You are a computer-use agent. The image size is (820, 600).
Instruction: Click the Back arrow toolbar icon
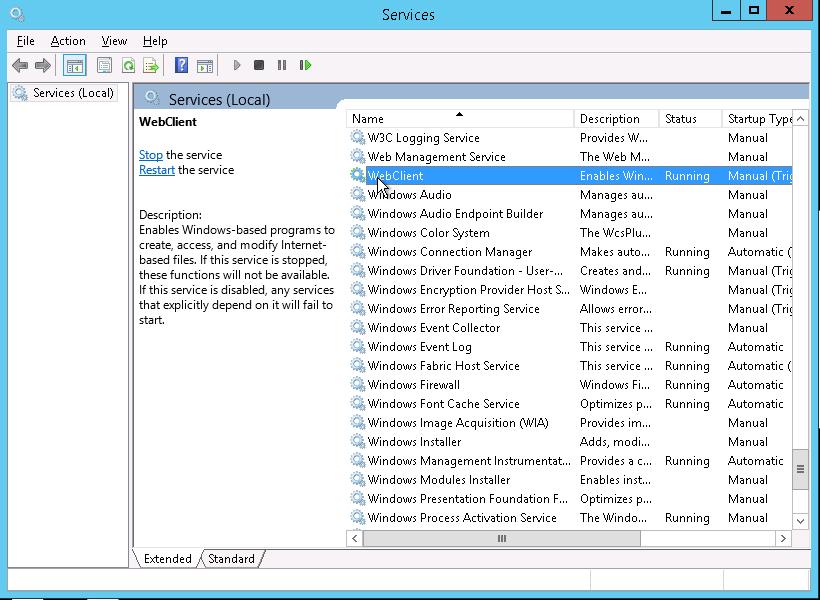(20, 65)
